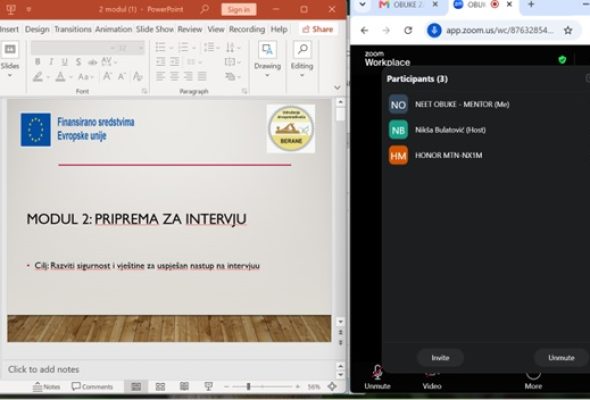
Task: Decrease list indent level
Action: [x=161, y=62]
